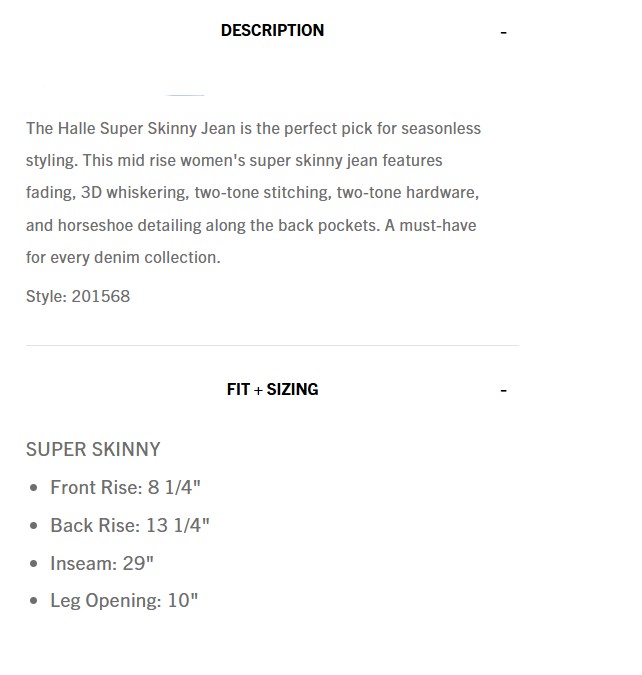Click the line mentioning horseshoe detailing
Image resolution: width=642 pixels, height=675 pixels.
(251, 225)
